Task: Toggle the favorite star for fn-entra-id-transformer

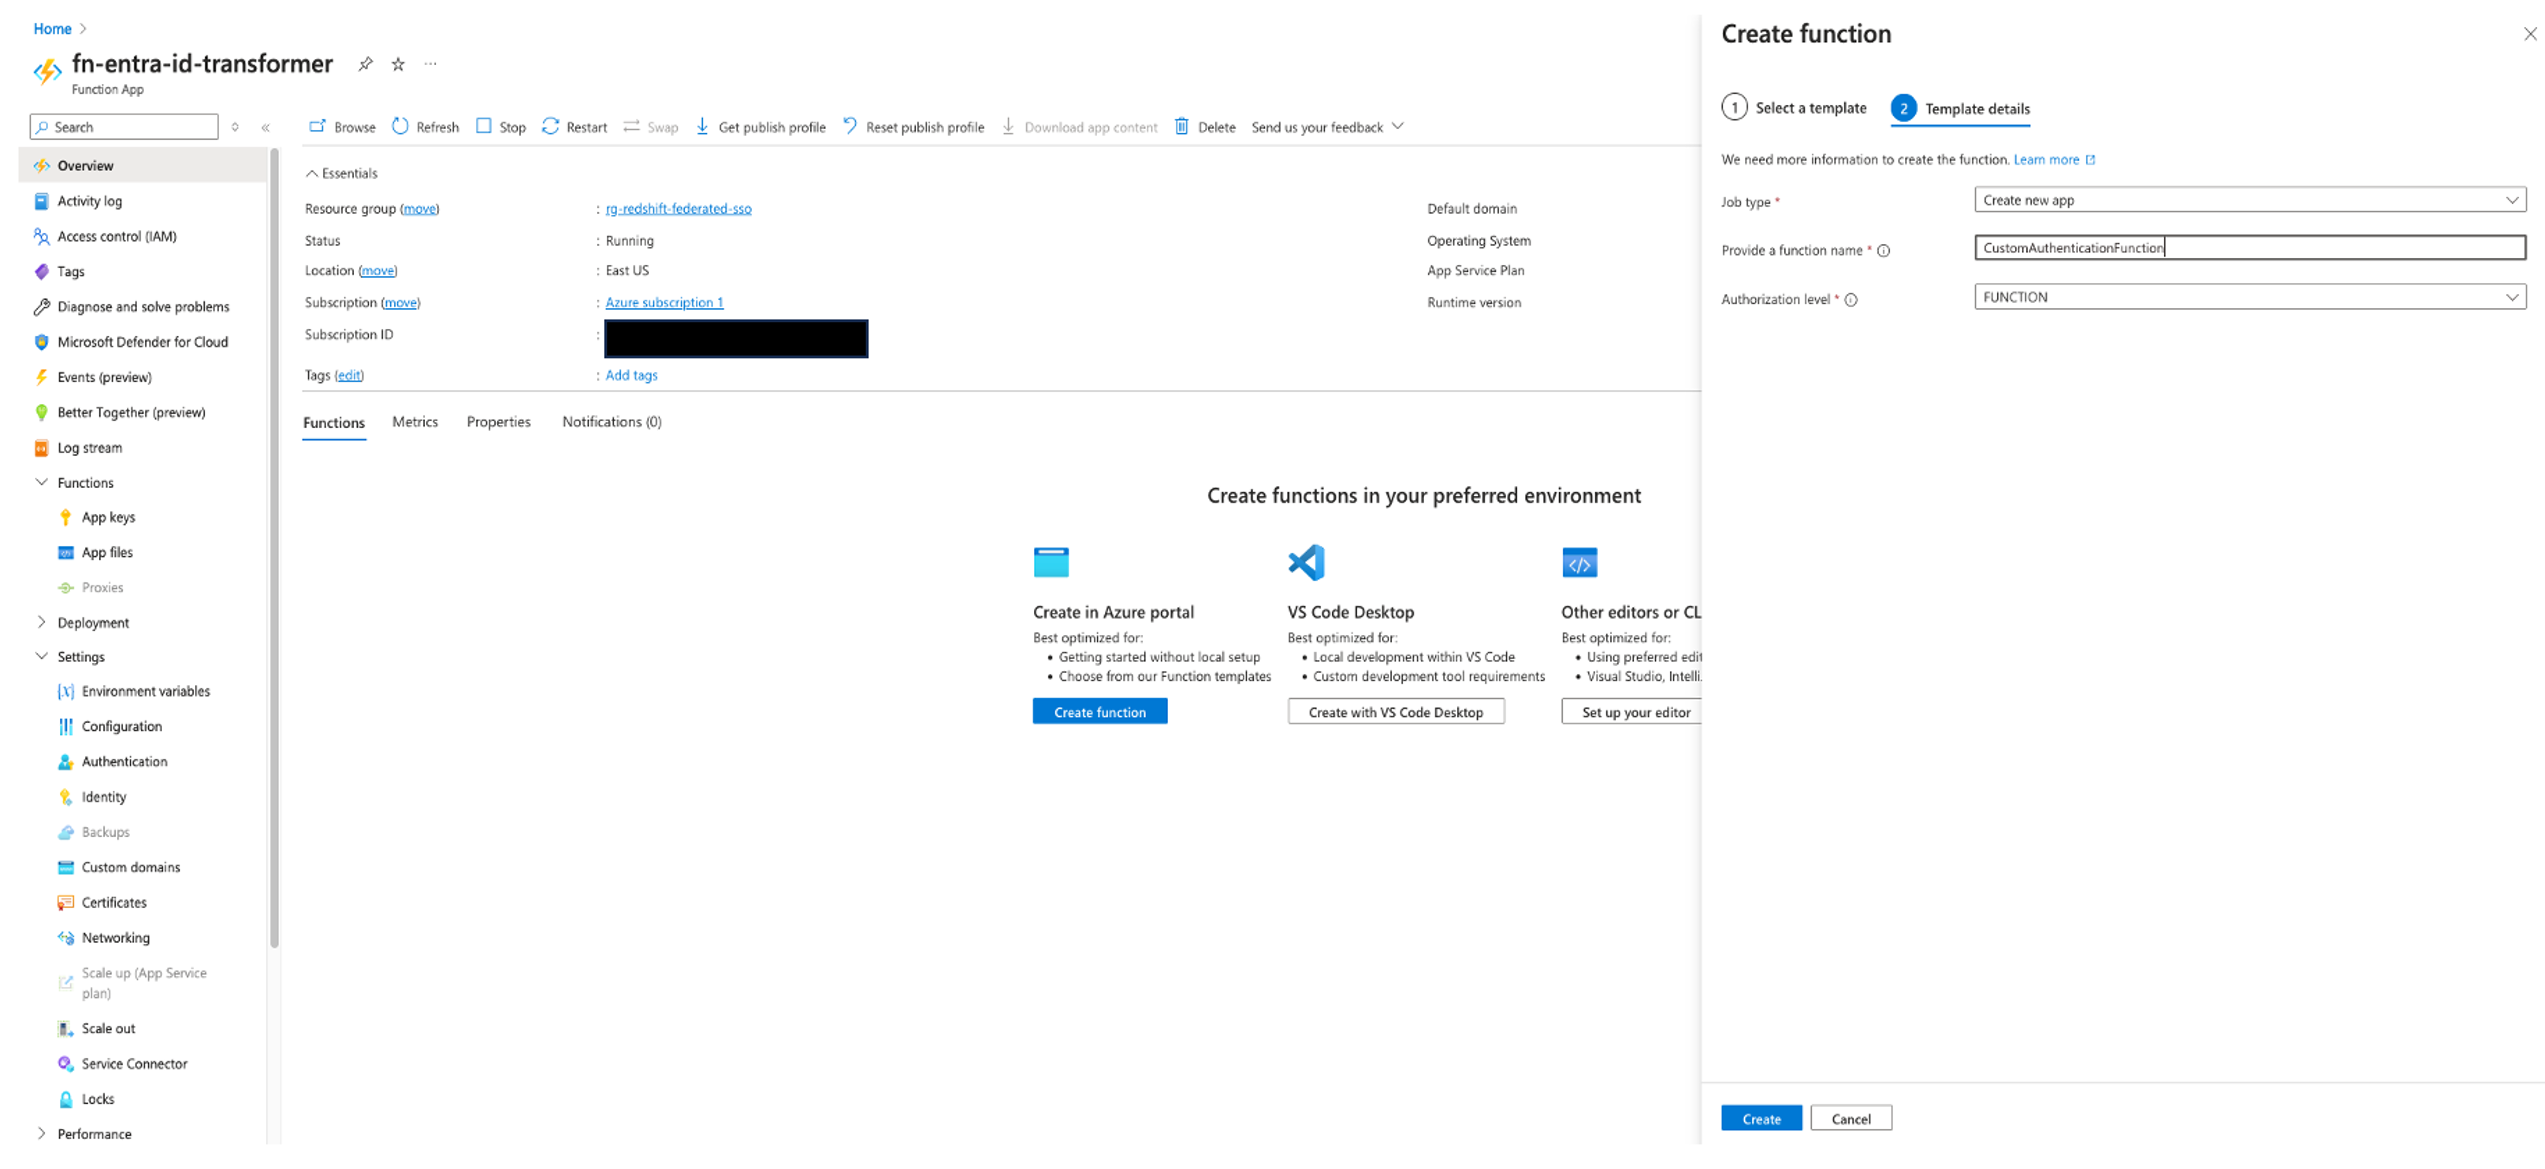Action: pyautogui.click(x=397, y=63)
